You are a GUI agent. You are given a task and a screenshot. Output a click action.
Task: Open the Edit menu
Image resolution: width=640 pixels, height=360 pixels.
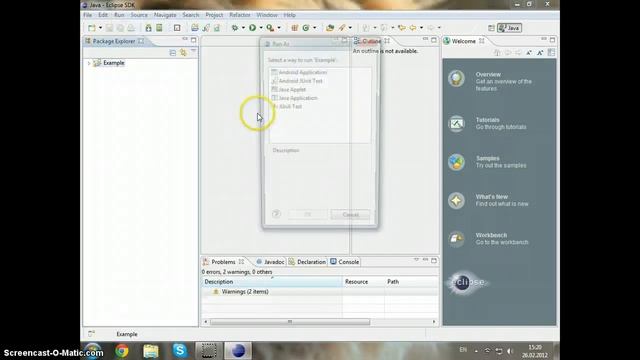click(103, 15)
